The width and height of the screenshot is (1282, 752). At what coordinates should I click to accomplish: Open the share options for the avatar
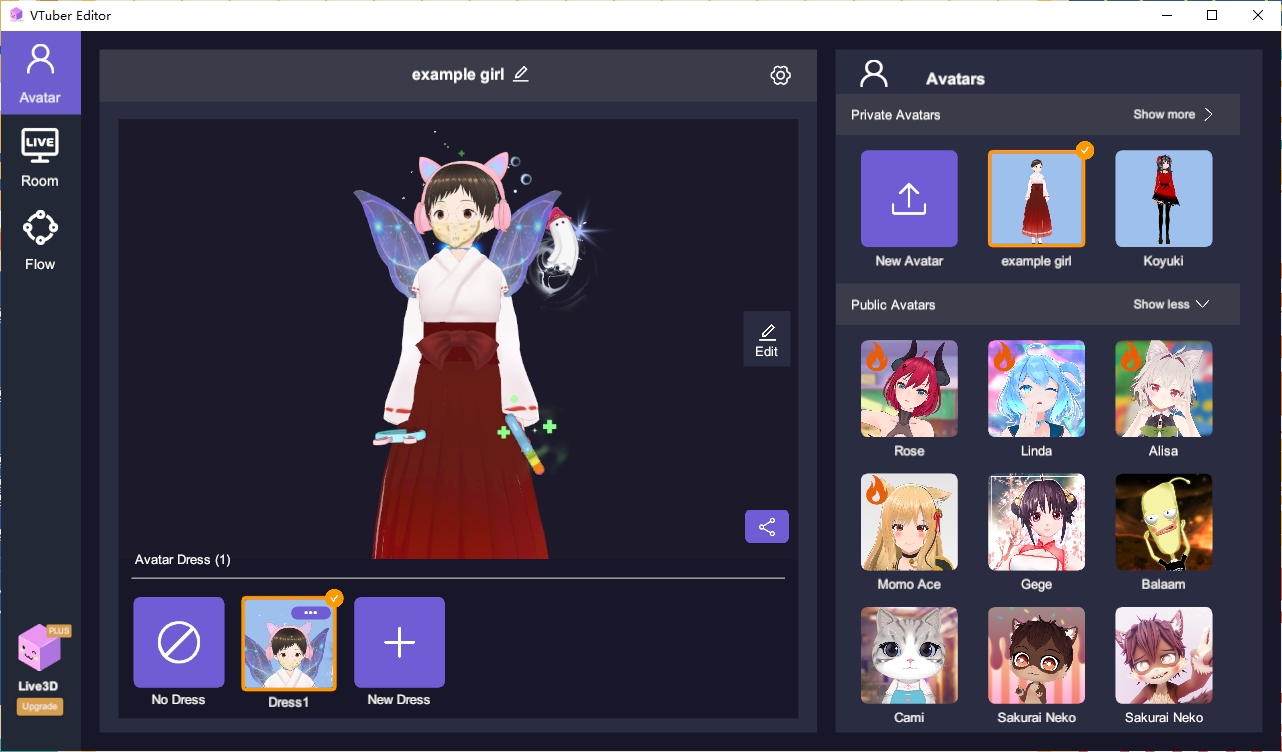(x=766, y=526)
